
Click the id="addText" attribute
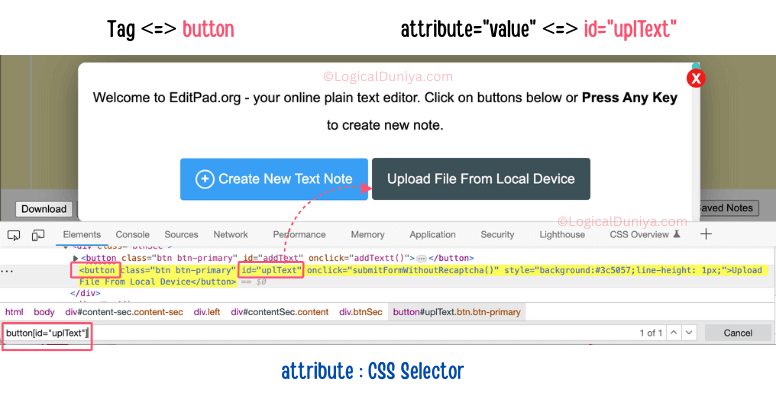click(273, 258)
